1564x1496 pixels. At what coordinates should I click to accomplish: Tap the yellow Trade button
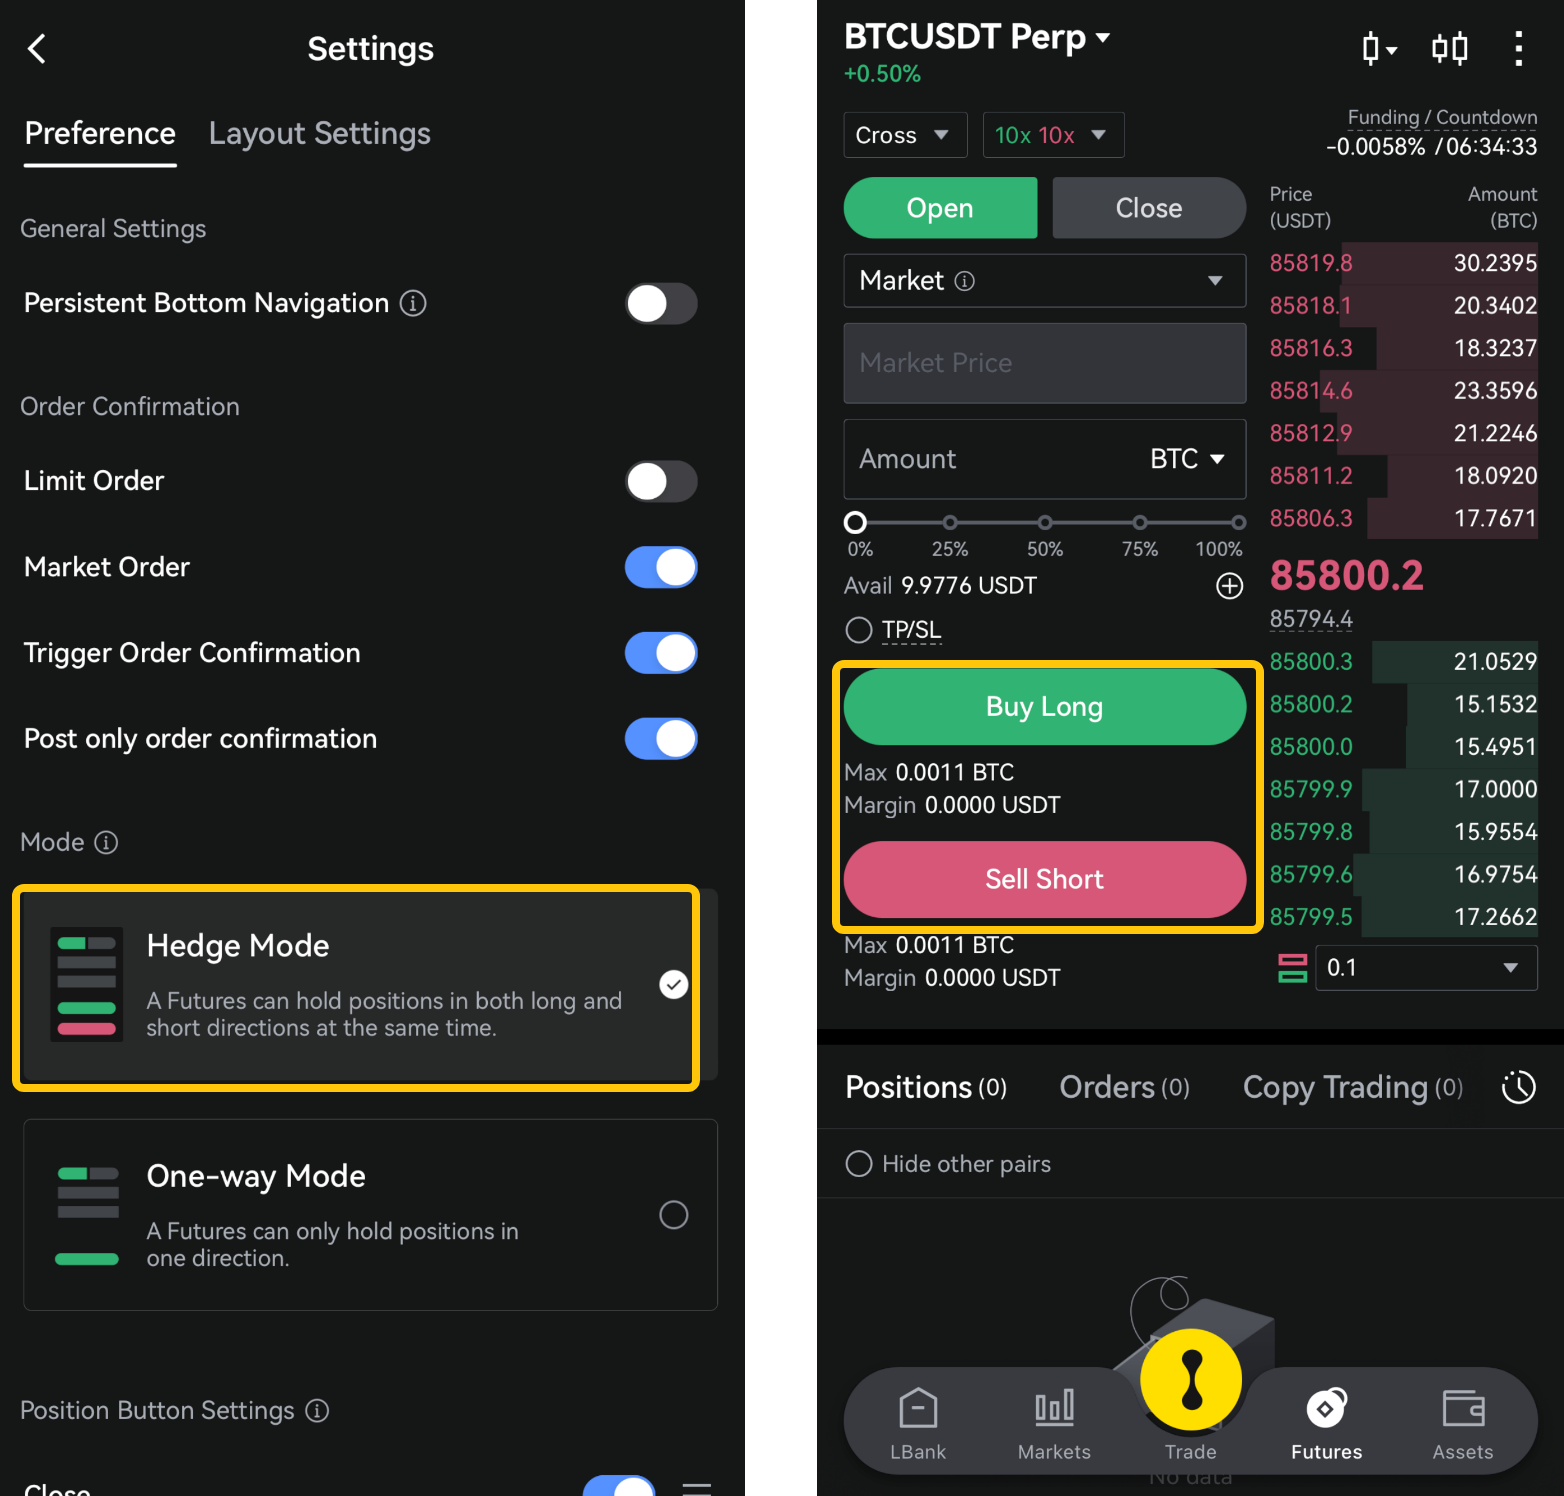tap(1191, 1380)
